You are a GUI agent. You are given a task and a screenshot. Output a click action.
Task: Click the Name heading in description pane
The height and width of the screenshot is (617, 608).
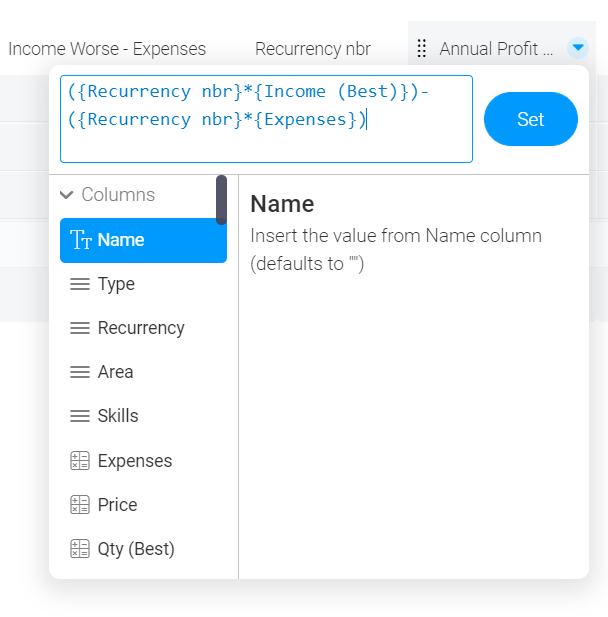coord(282,204)
